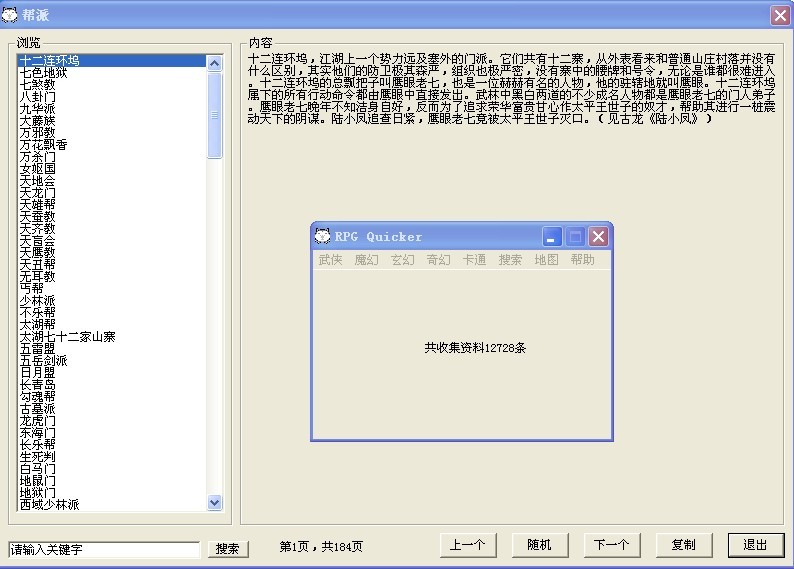
Task: Select 长乐帮 in the list
Action: pos(112,445)
